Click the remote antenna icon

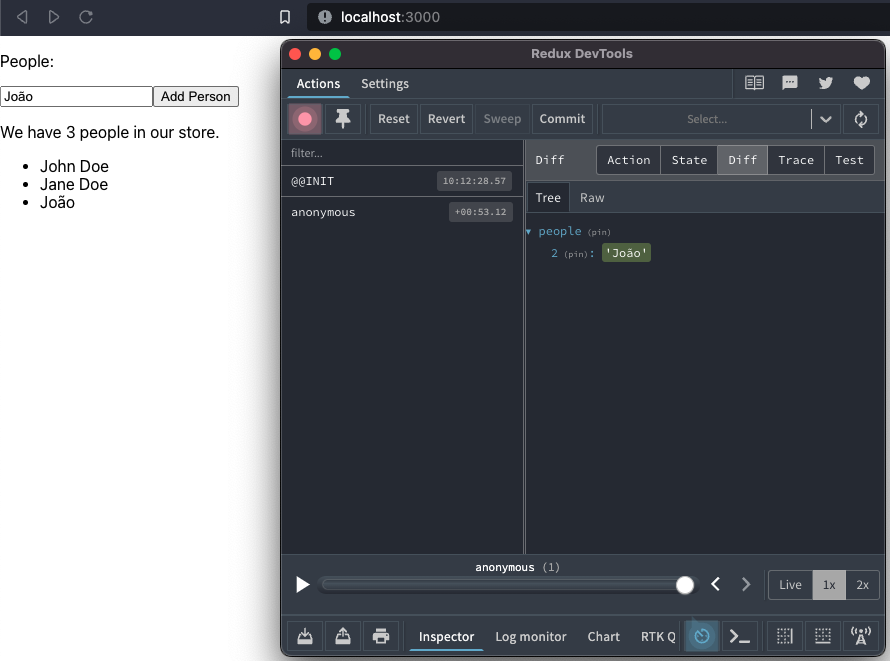(x=860, y=636)
